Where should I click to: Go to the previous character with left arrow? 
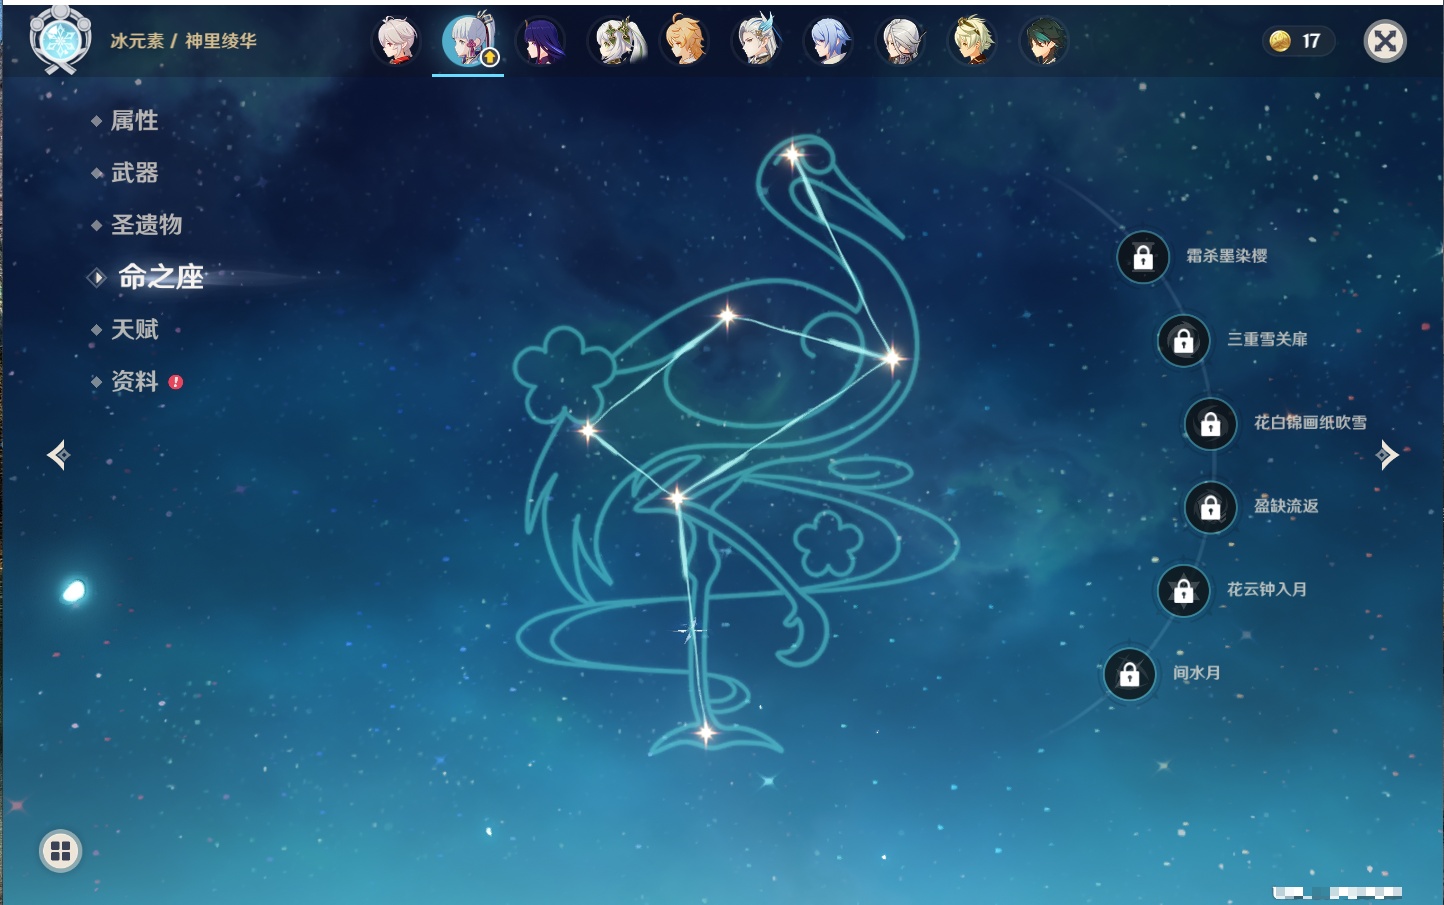[58, 455]
